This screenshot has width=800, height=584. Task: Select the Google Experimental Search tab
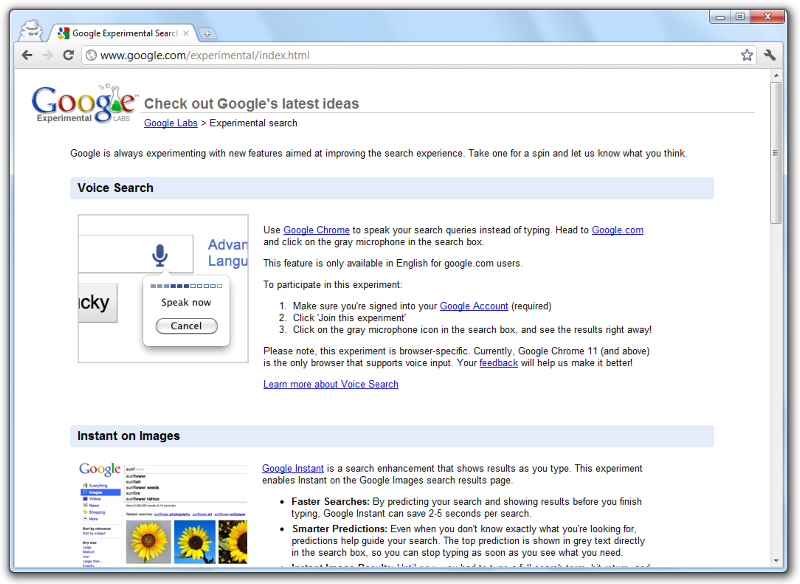pos(123,33)
